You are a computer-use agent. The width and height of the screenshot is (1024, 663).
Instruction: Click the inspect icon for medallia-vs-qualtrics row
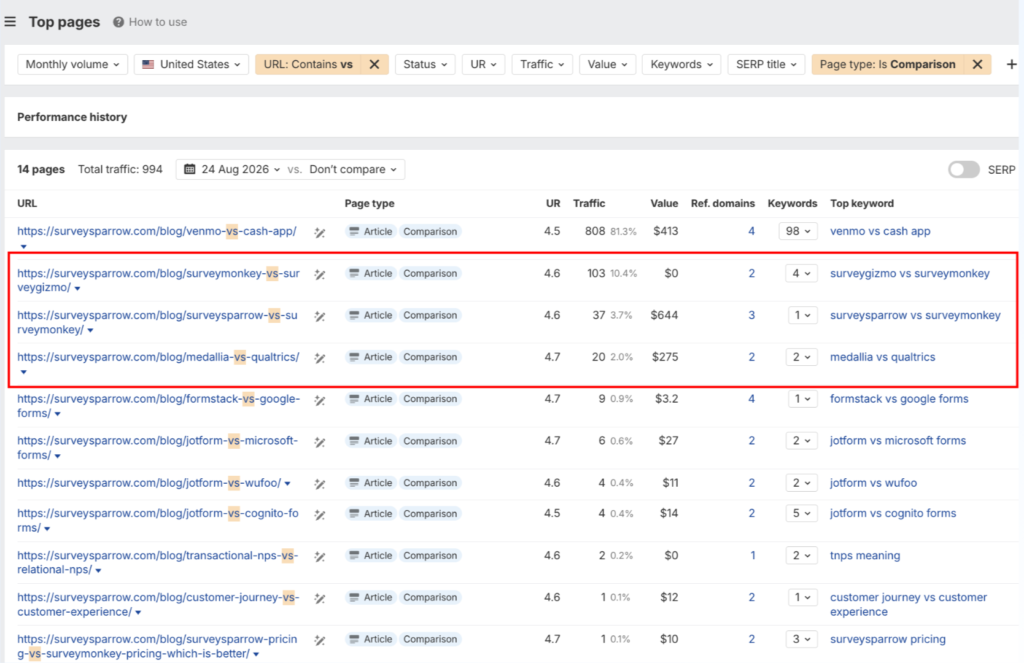(x=319, y=358)
